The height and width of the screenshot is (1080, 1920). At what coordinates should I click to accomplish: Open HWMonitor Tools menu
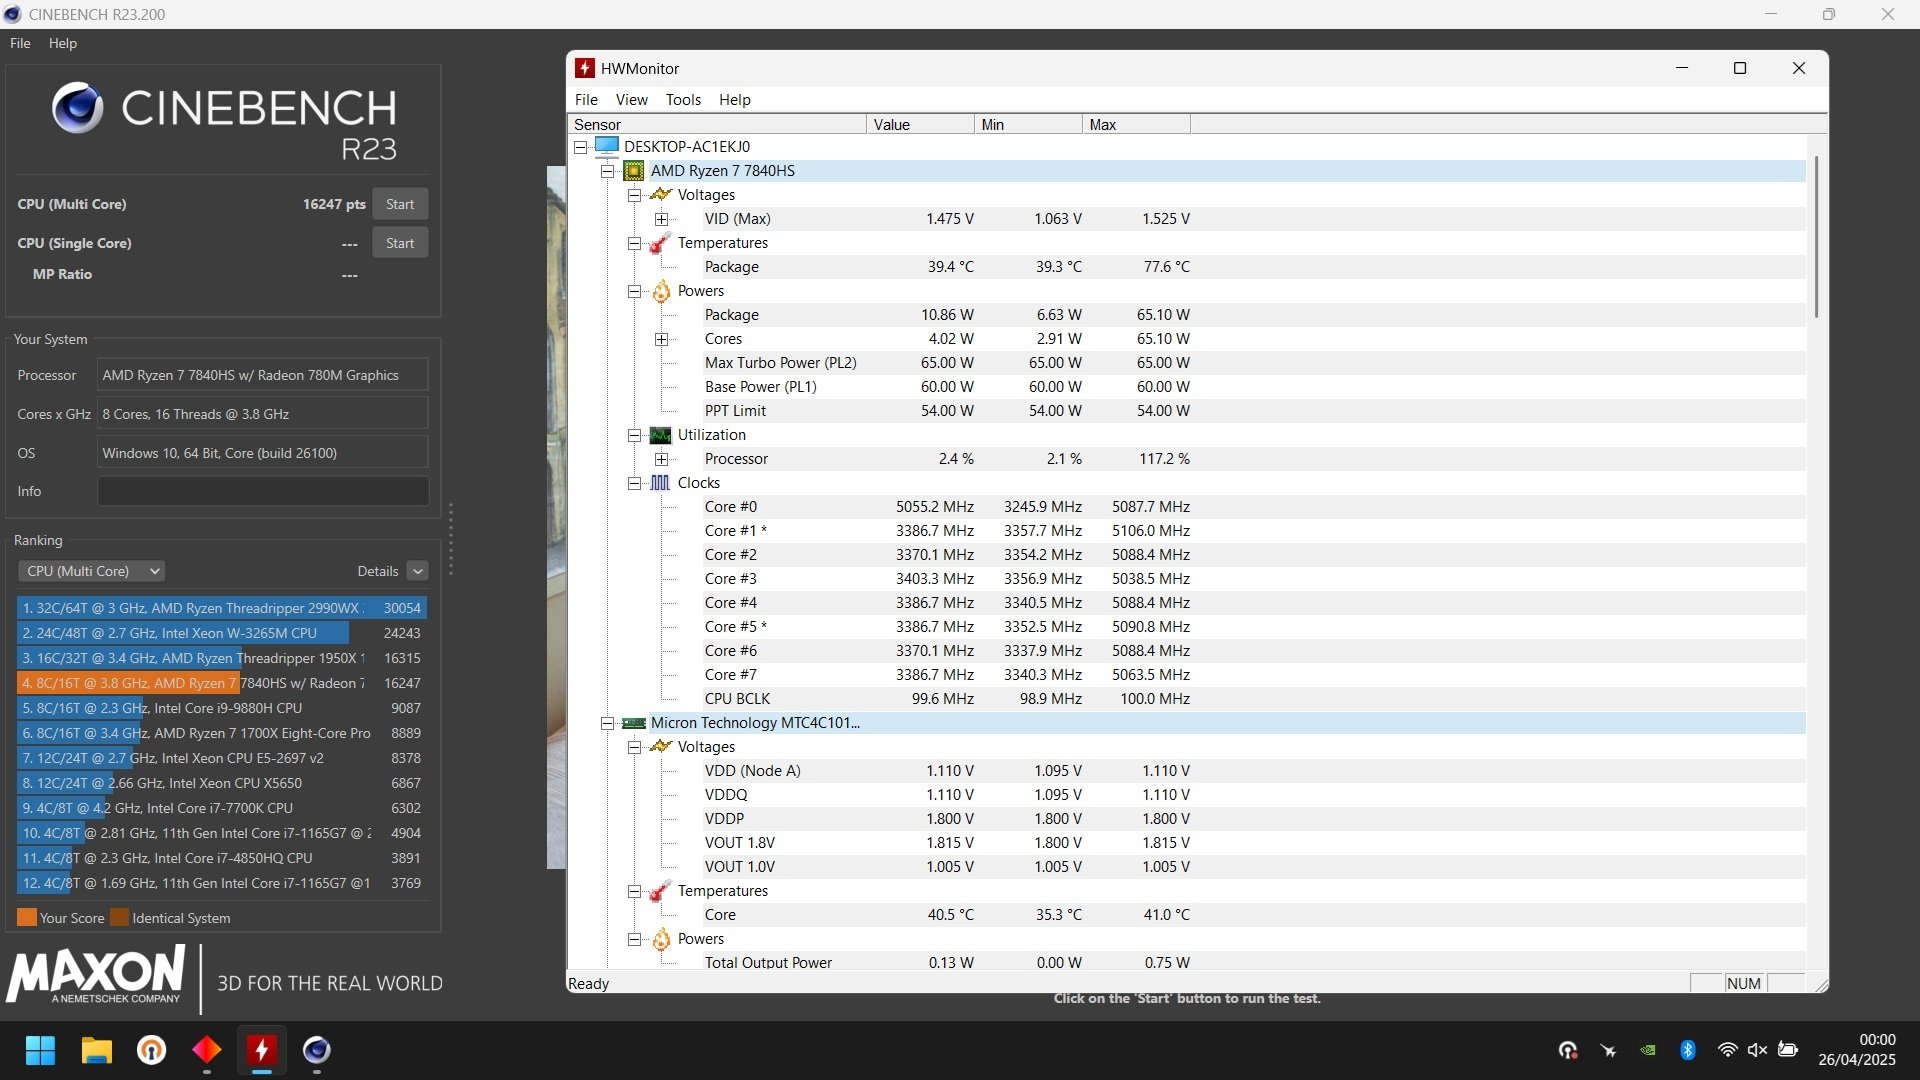coord(683,100)
